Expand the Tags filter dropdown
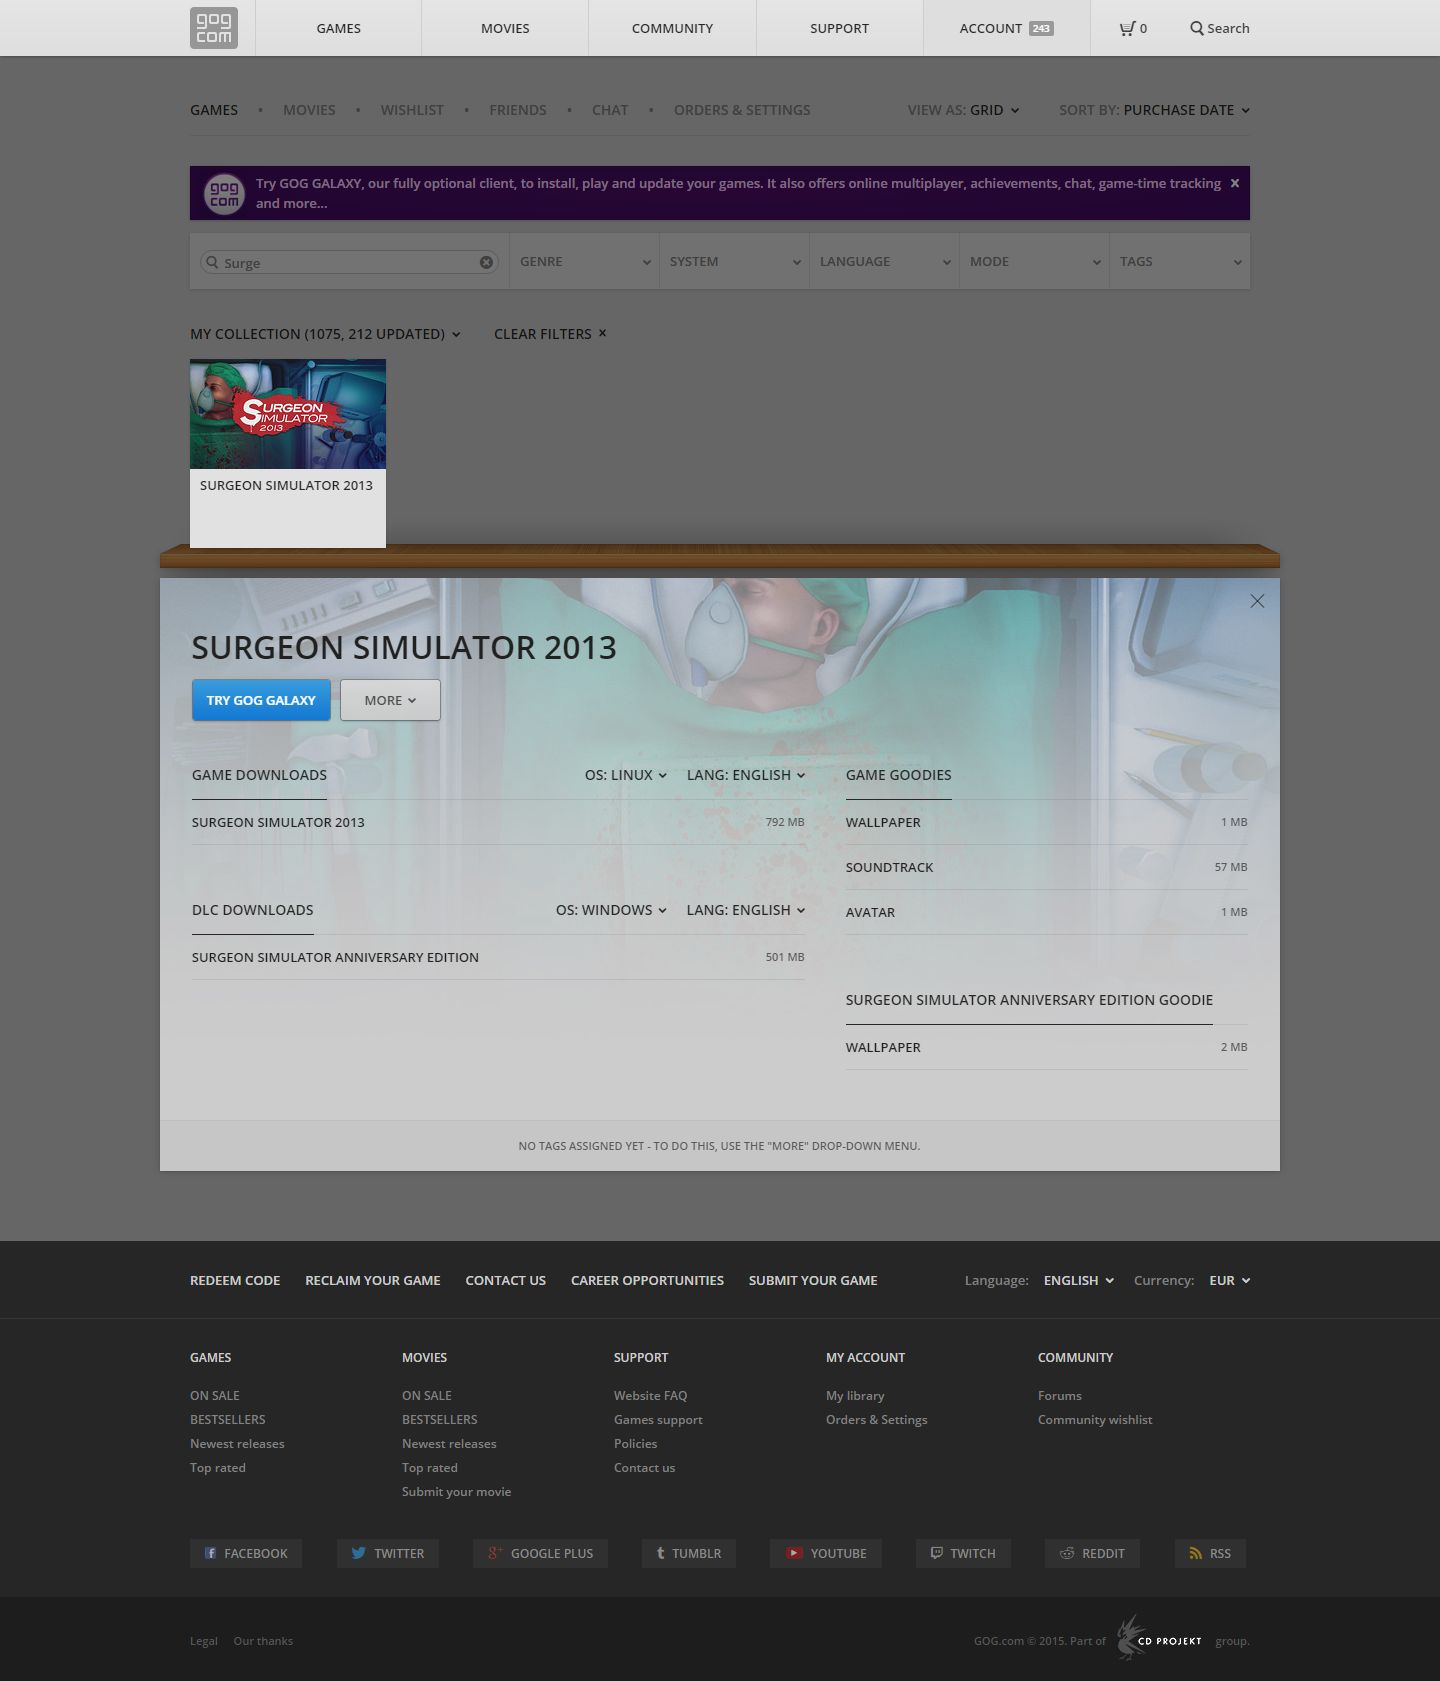This screenshot has height=1681, width=1440. coord(1180,262)
